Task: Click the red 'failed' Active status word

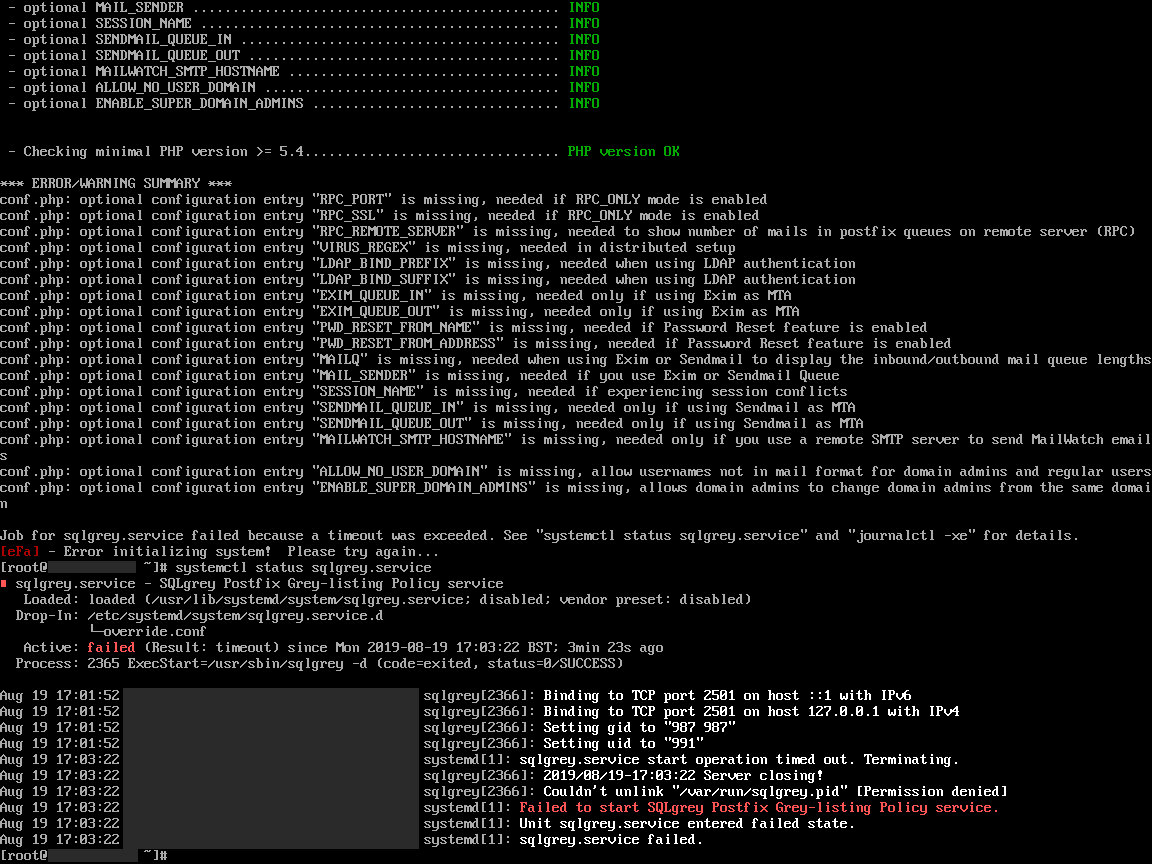Action: click(111, 647)
